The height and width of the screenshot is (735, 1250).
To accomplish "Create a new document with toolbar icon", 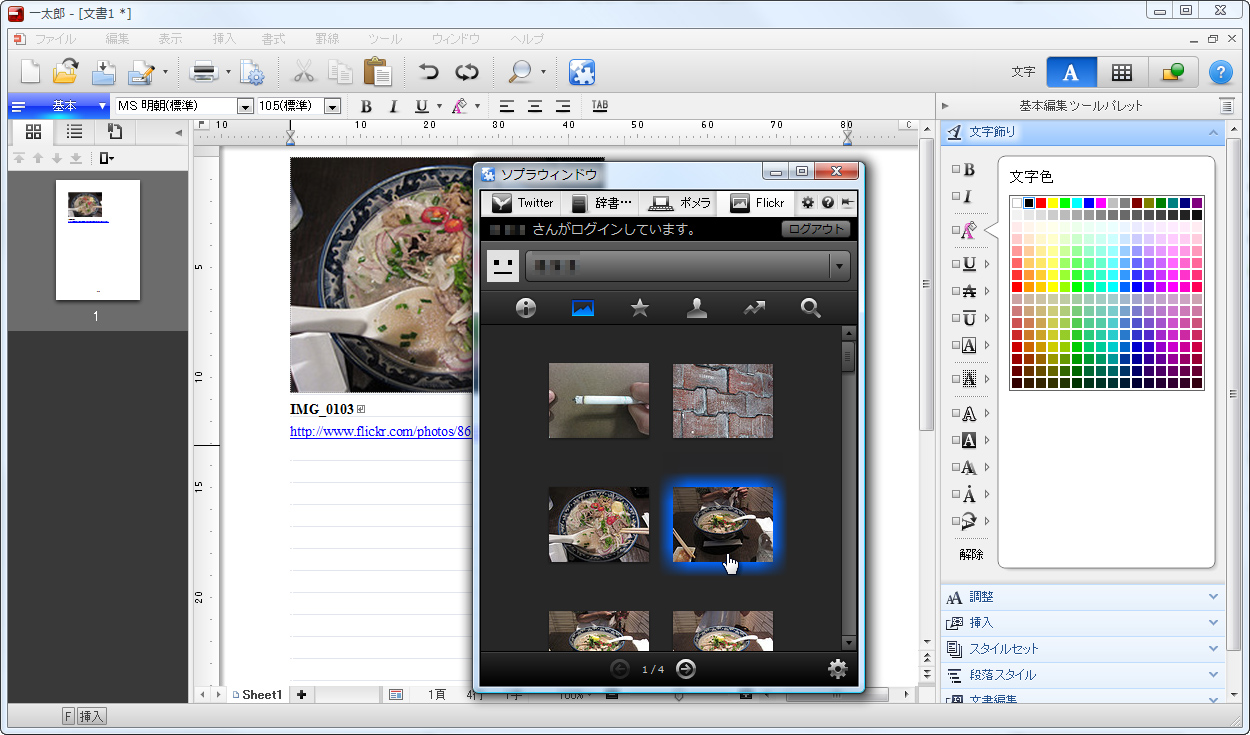I will (x=31, y=72).
